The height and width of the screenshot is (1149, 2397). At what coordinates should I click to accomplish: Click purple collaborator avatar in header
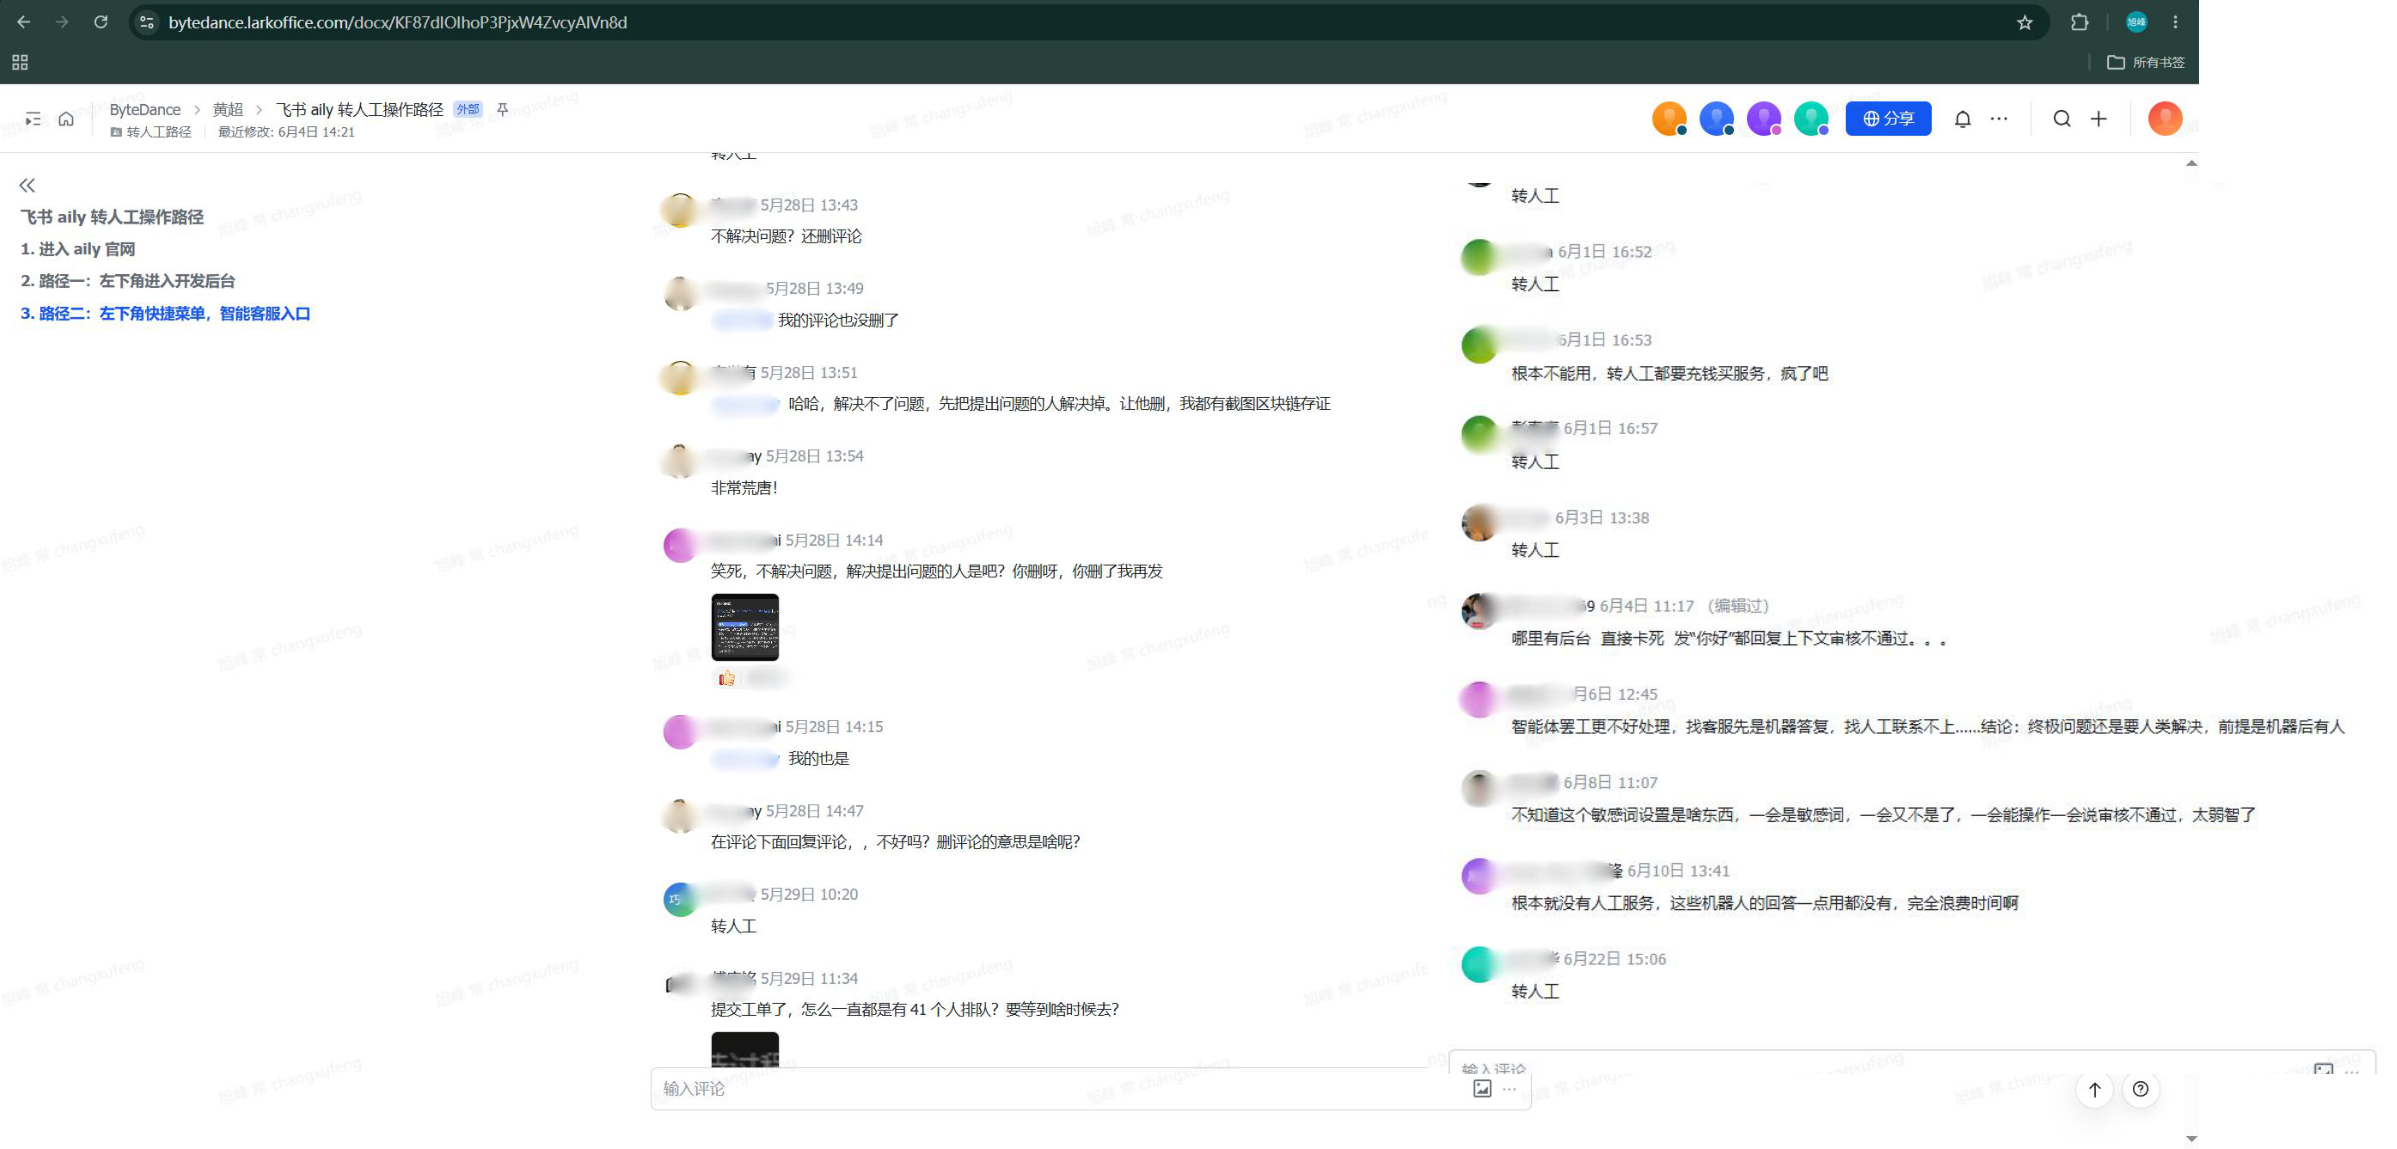[1764, 119]
